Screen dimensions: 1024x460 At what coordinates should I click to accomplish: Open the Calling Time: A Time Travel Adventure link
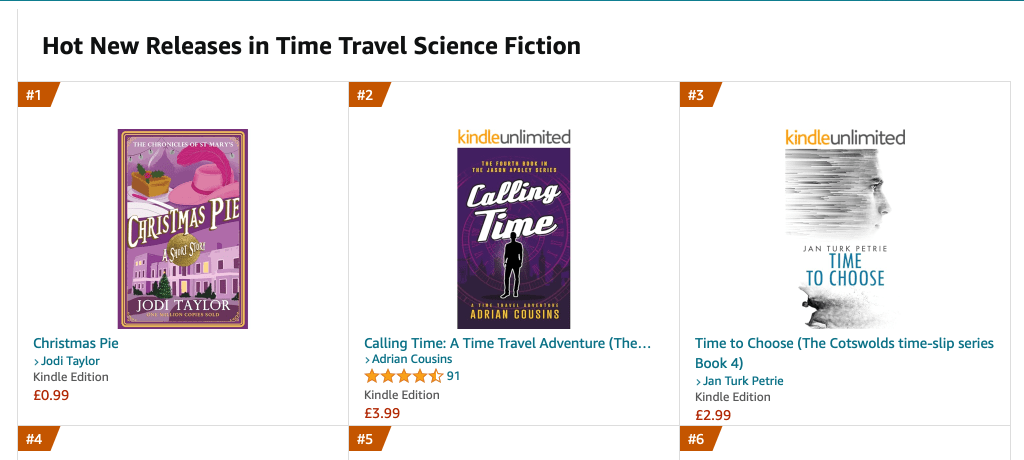507,343
